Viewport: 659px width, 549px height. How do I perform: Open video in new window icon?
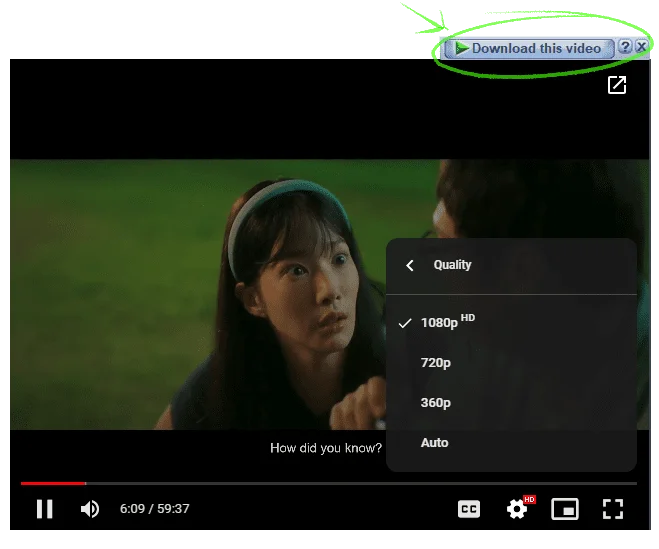[617, 85]
